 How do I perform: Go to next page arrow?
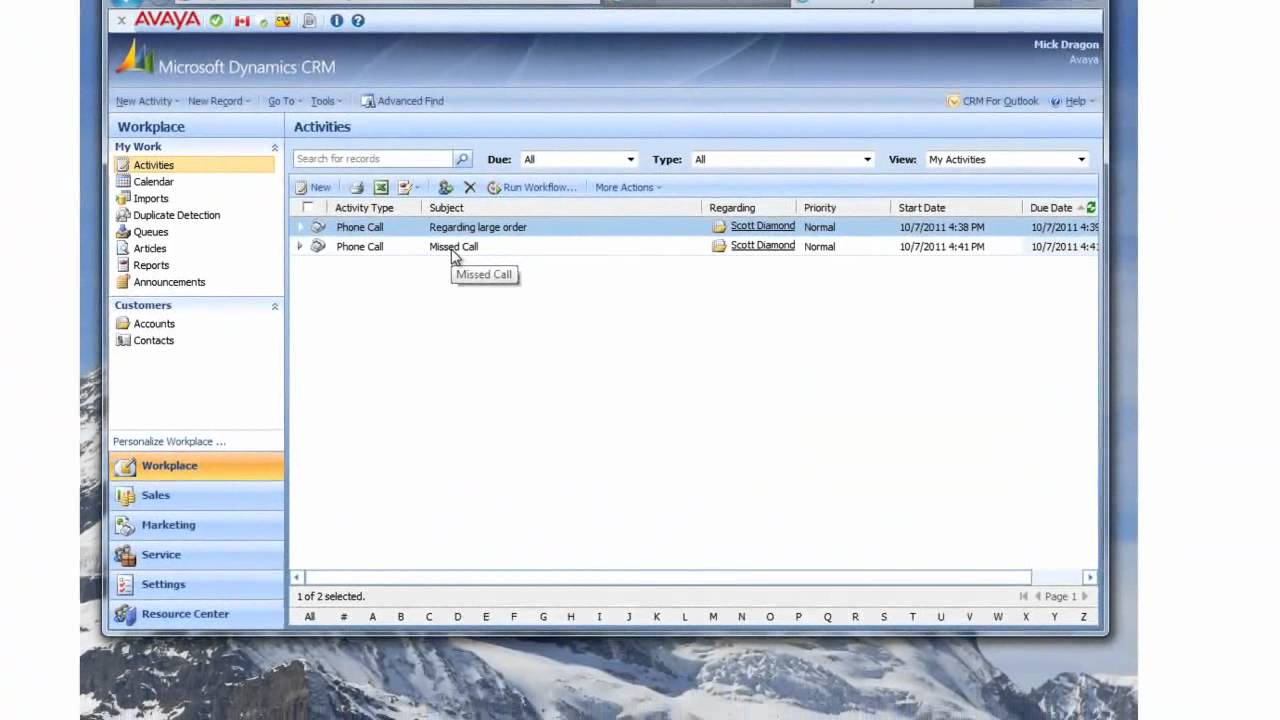1084,596
